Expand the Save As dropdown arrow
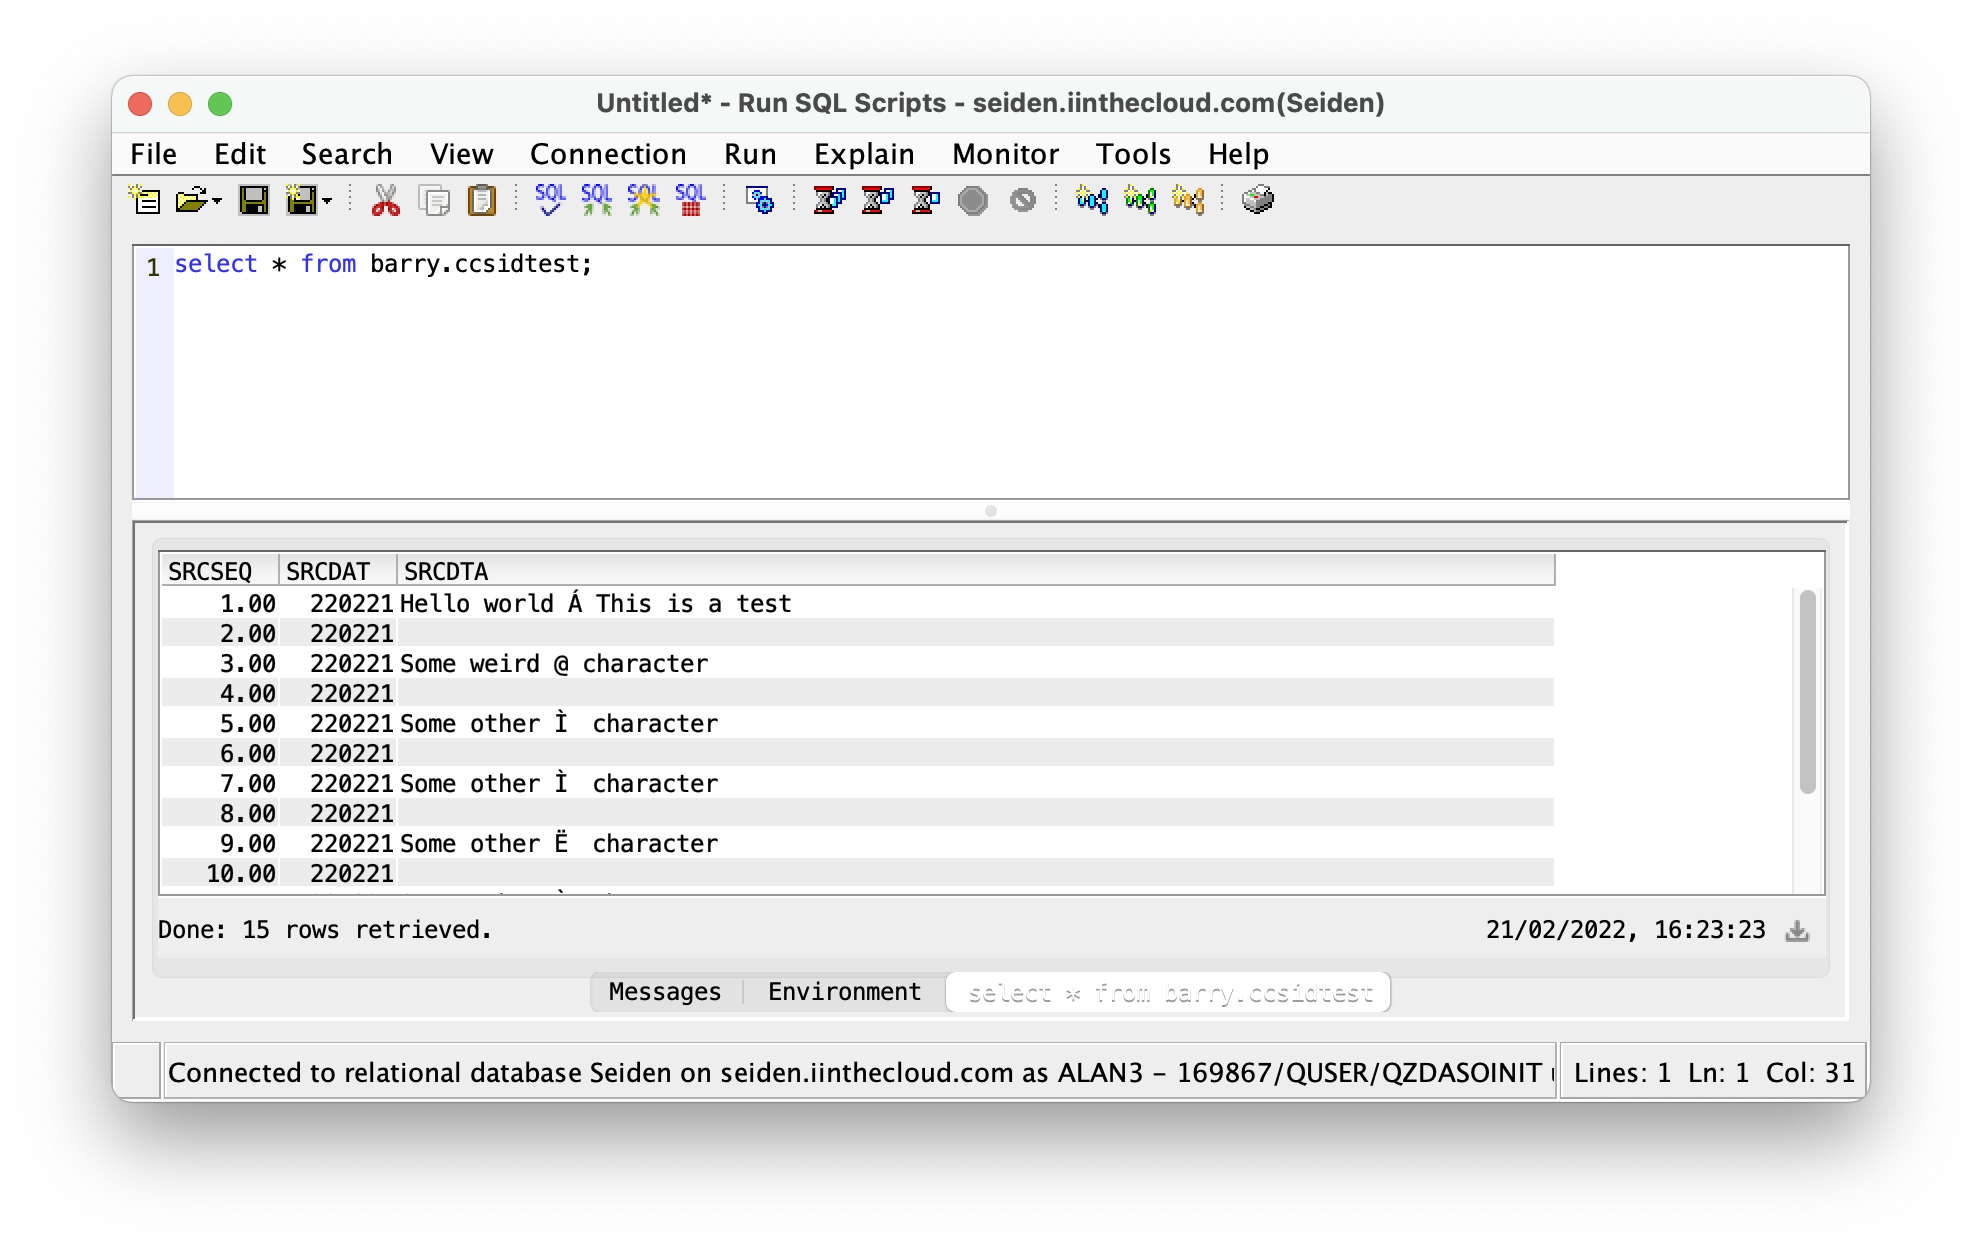1982x1250 pixels. click(x=327, y=201)
